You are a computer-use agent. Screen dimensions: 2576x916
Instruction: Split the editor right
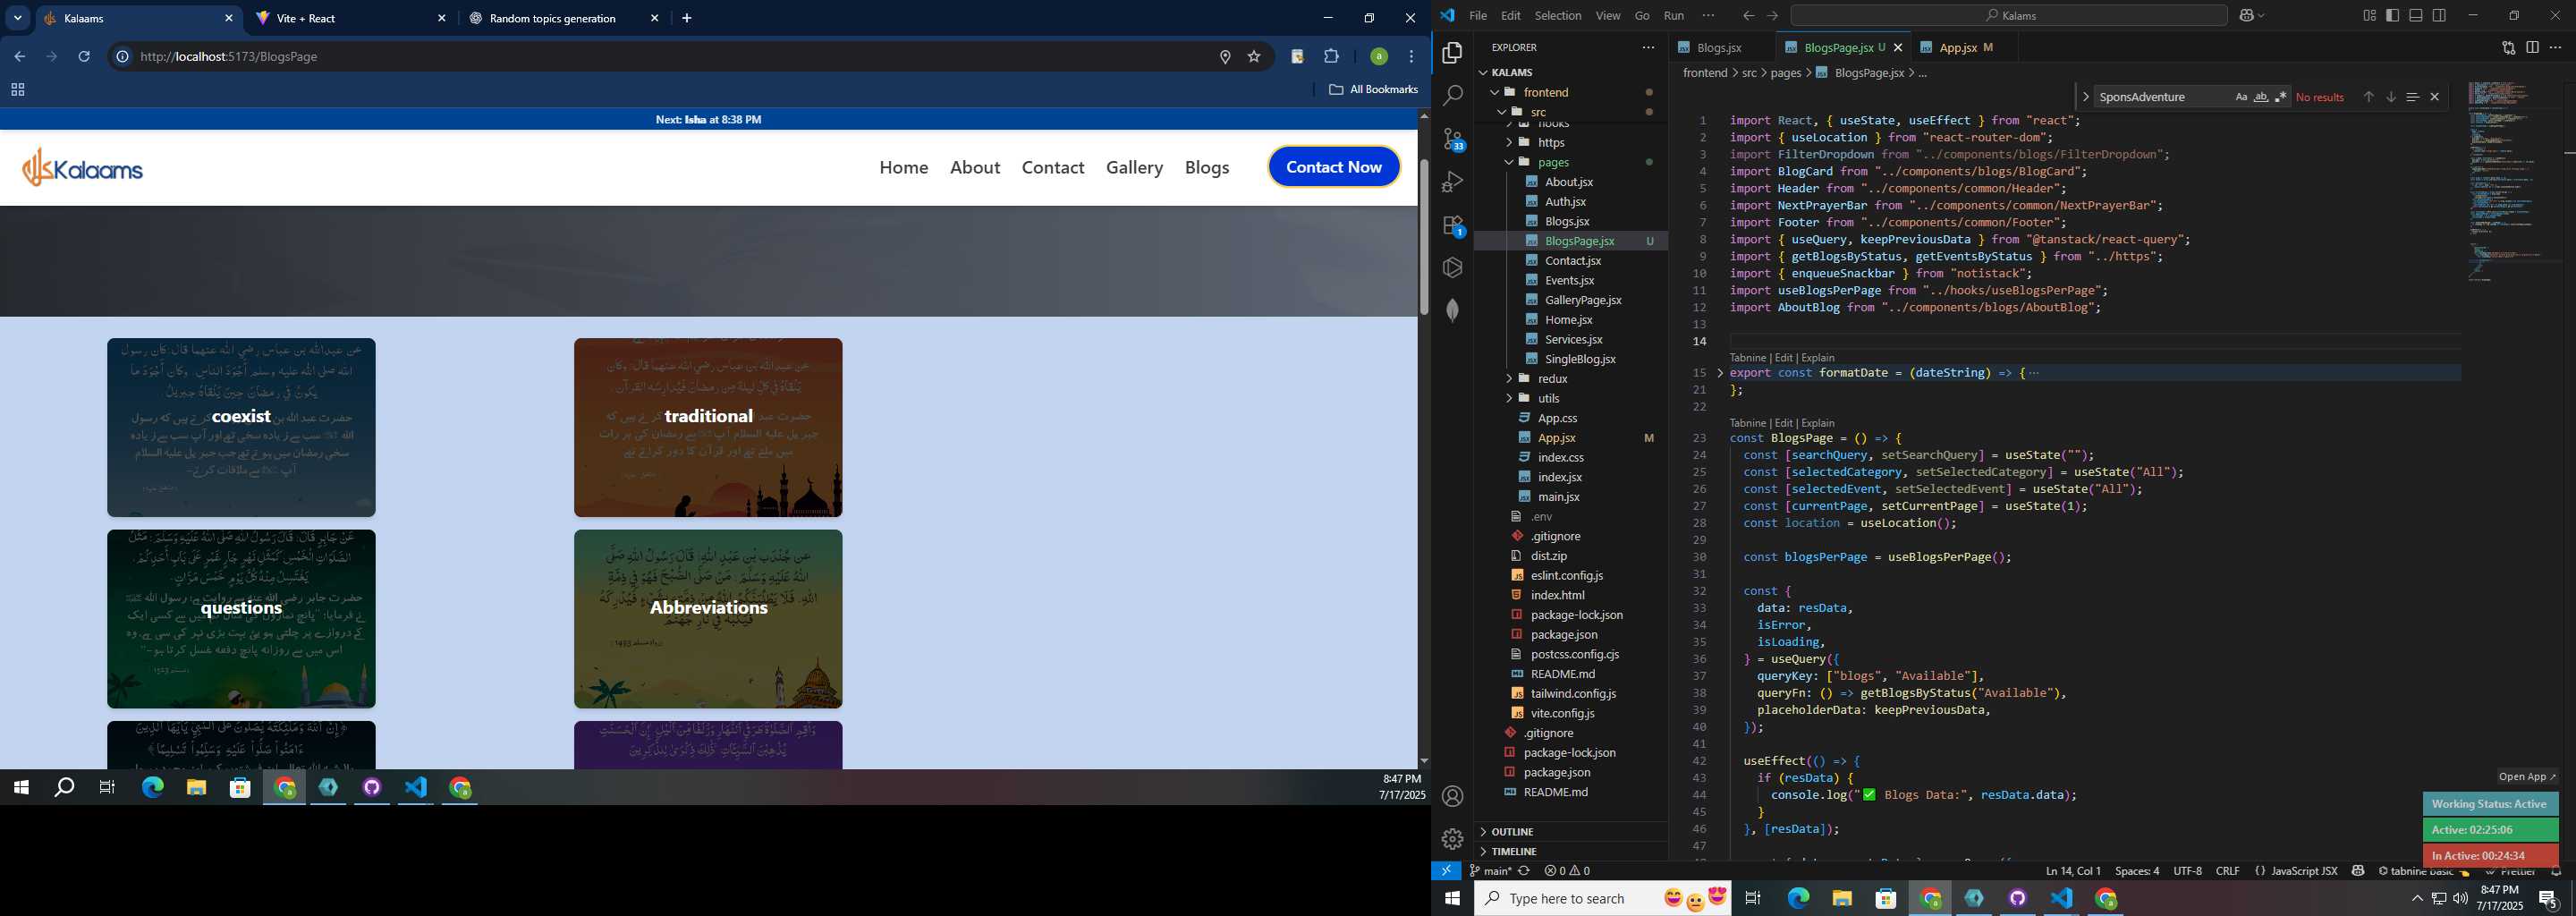[2532, 47]
